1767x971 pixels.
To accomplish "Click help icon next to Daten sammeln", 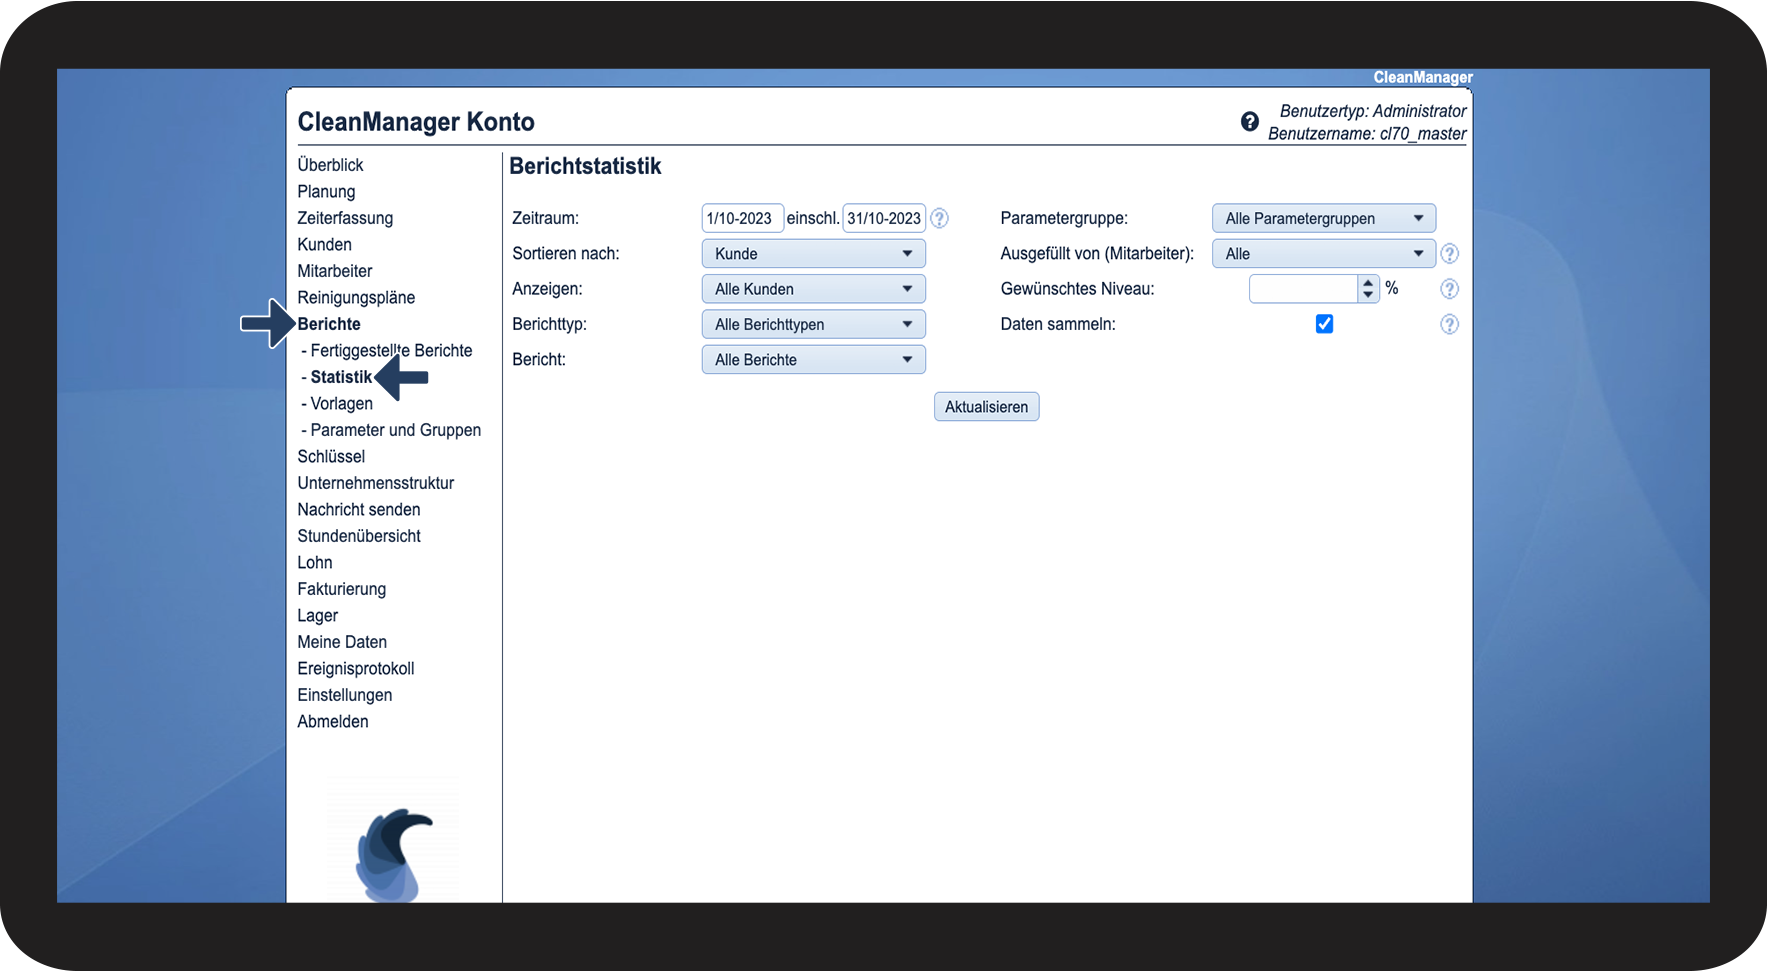I will [x=1449, y=324].
